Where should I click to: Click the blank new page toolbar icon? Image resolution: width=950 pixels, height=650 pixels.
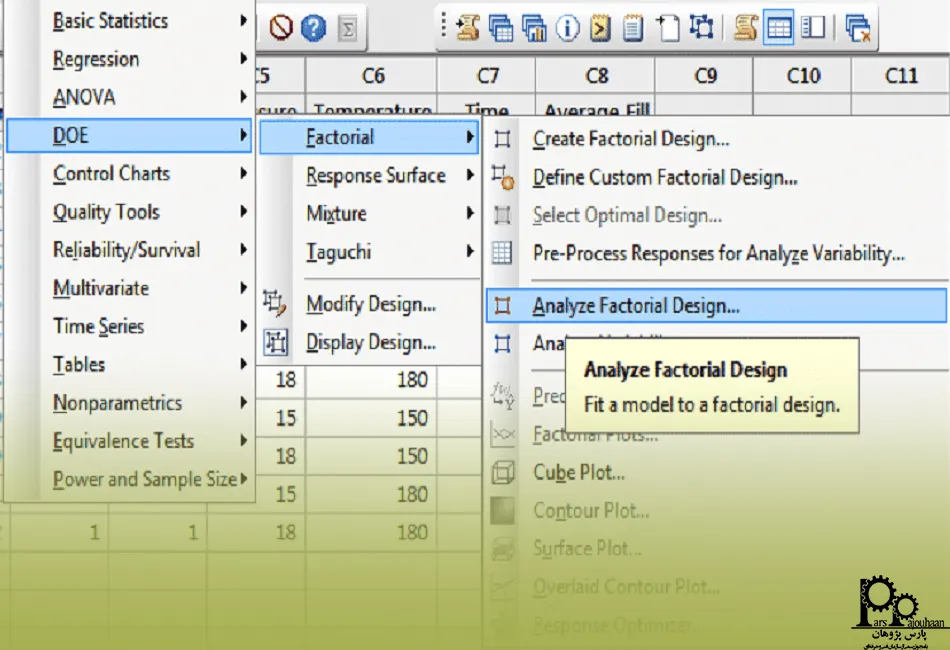(668, 28)
